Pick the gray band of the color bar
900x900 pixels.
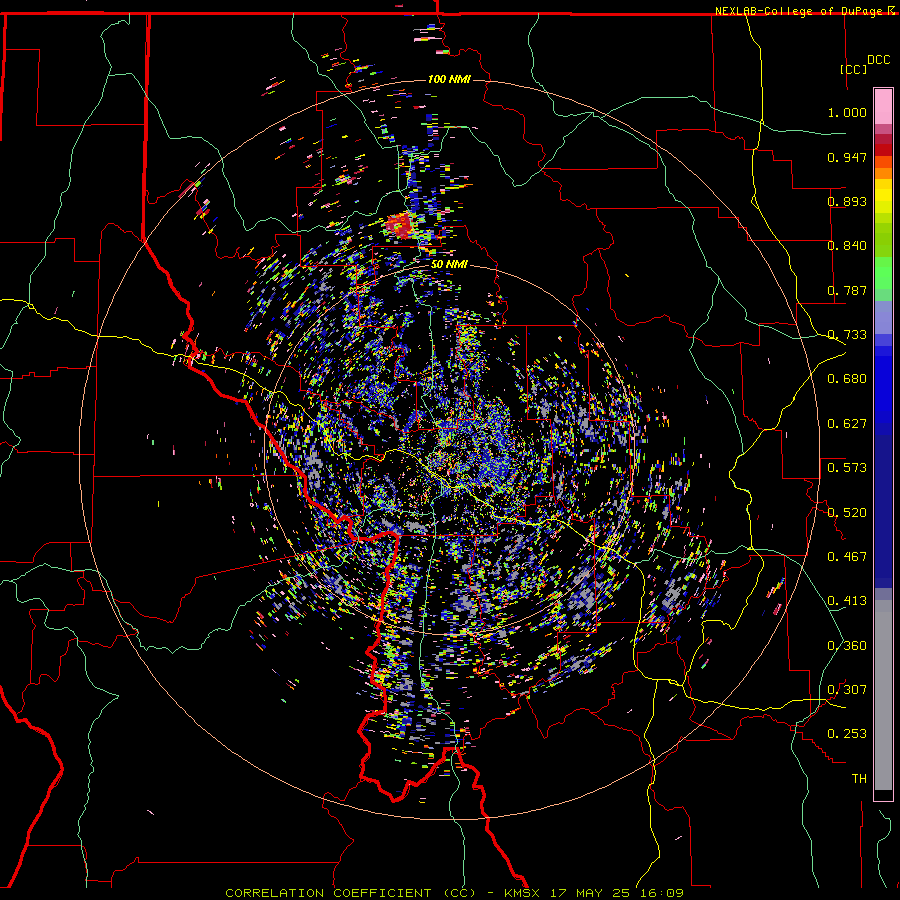[x=883, y=695]
